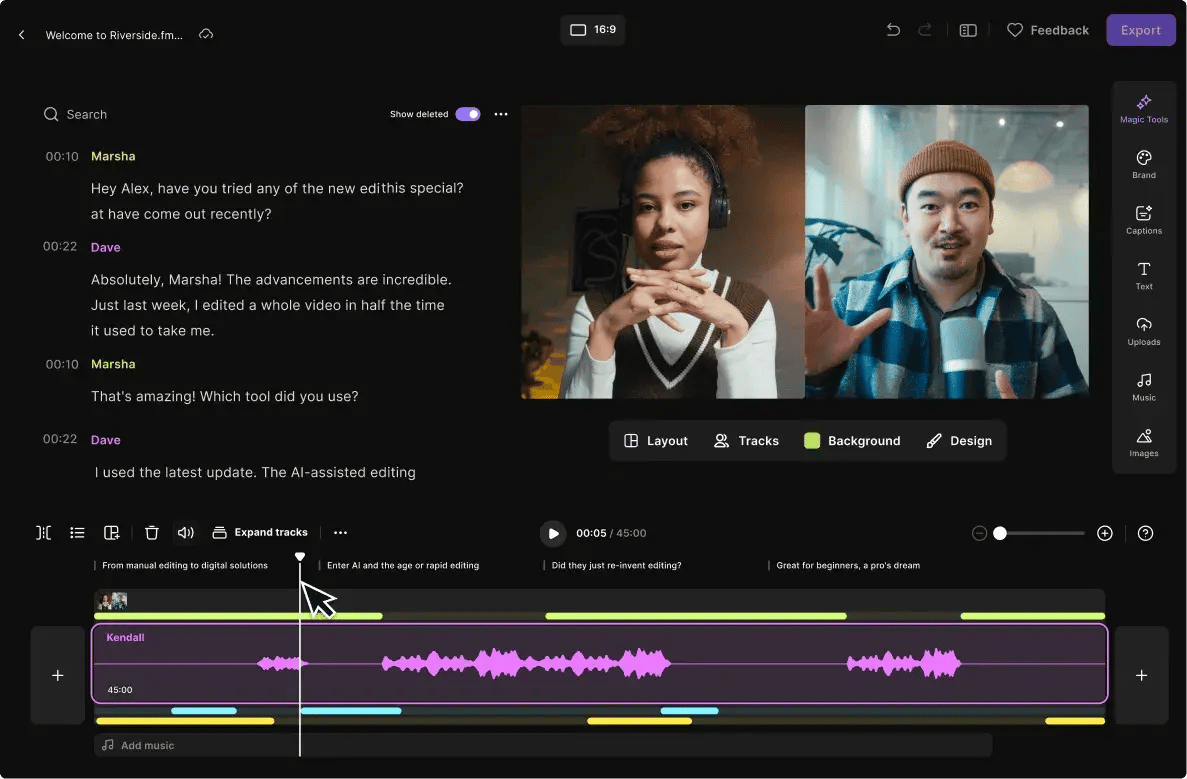Click the trash delete icon in timeline toolbar
Viewport: 1187px width, 779px height.
[152, 533]
